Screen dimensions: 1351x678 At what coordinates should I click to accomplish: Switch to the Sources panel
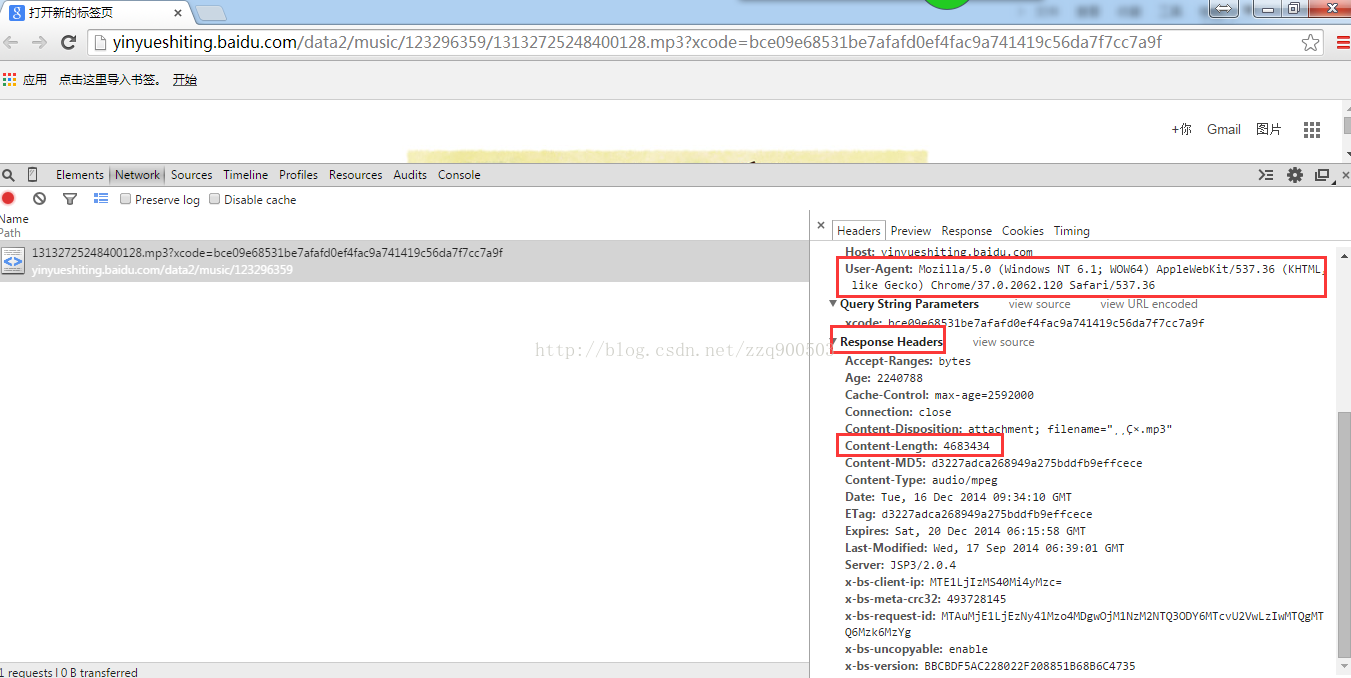tap(191, 175)
